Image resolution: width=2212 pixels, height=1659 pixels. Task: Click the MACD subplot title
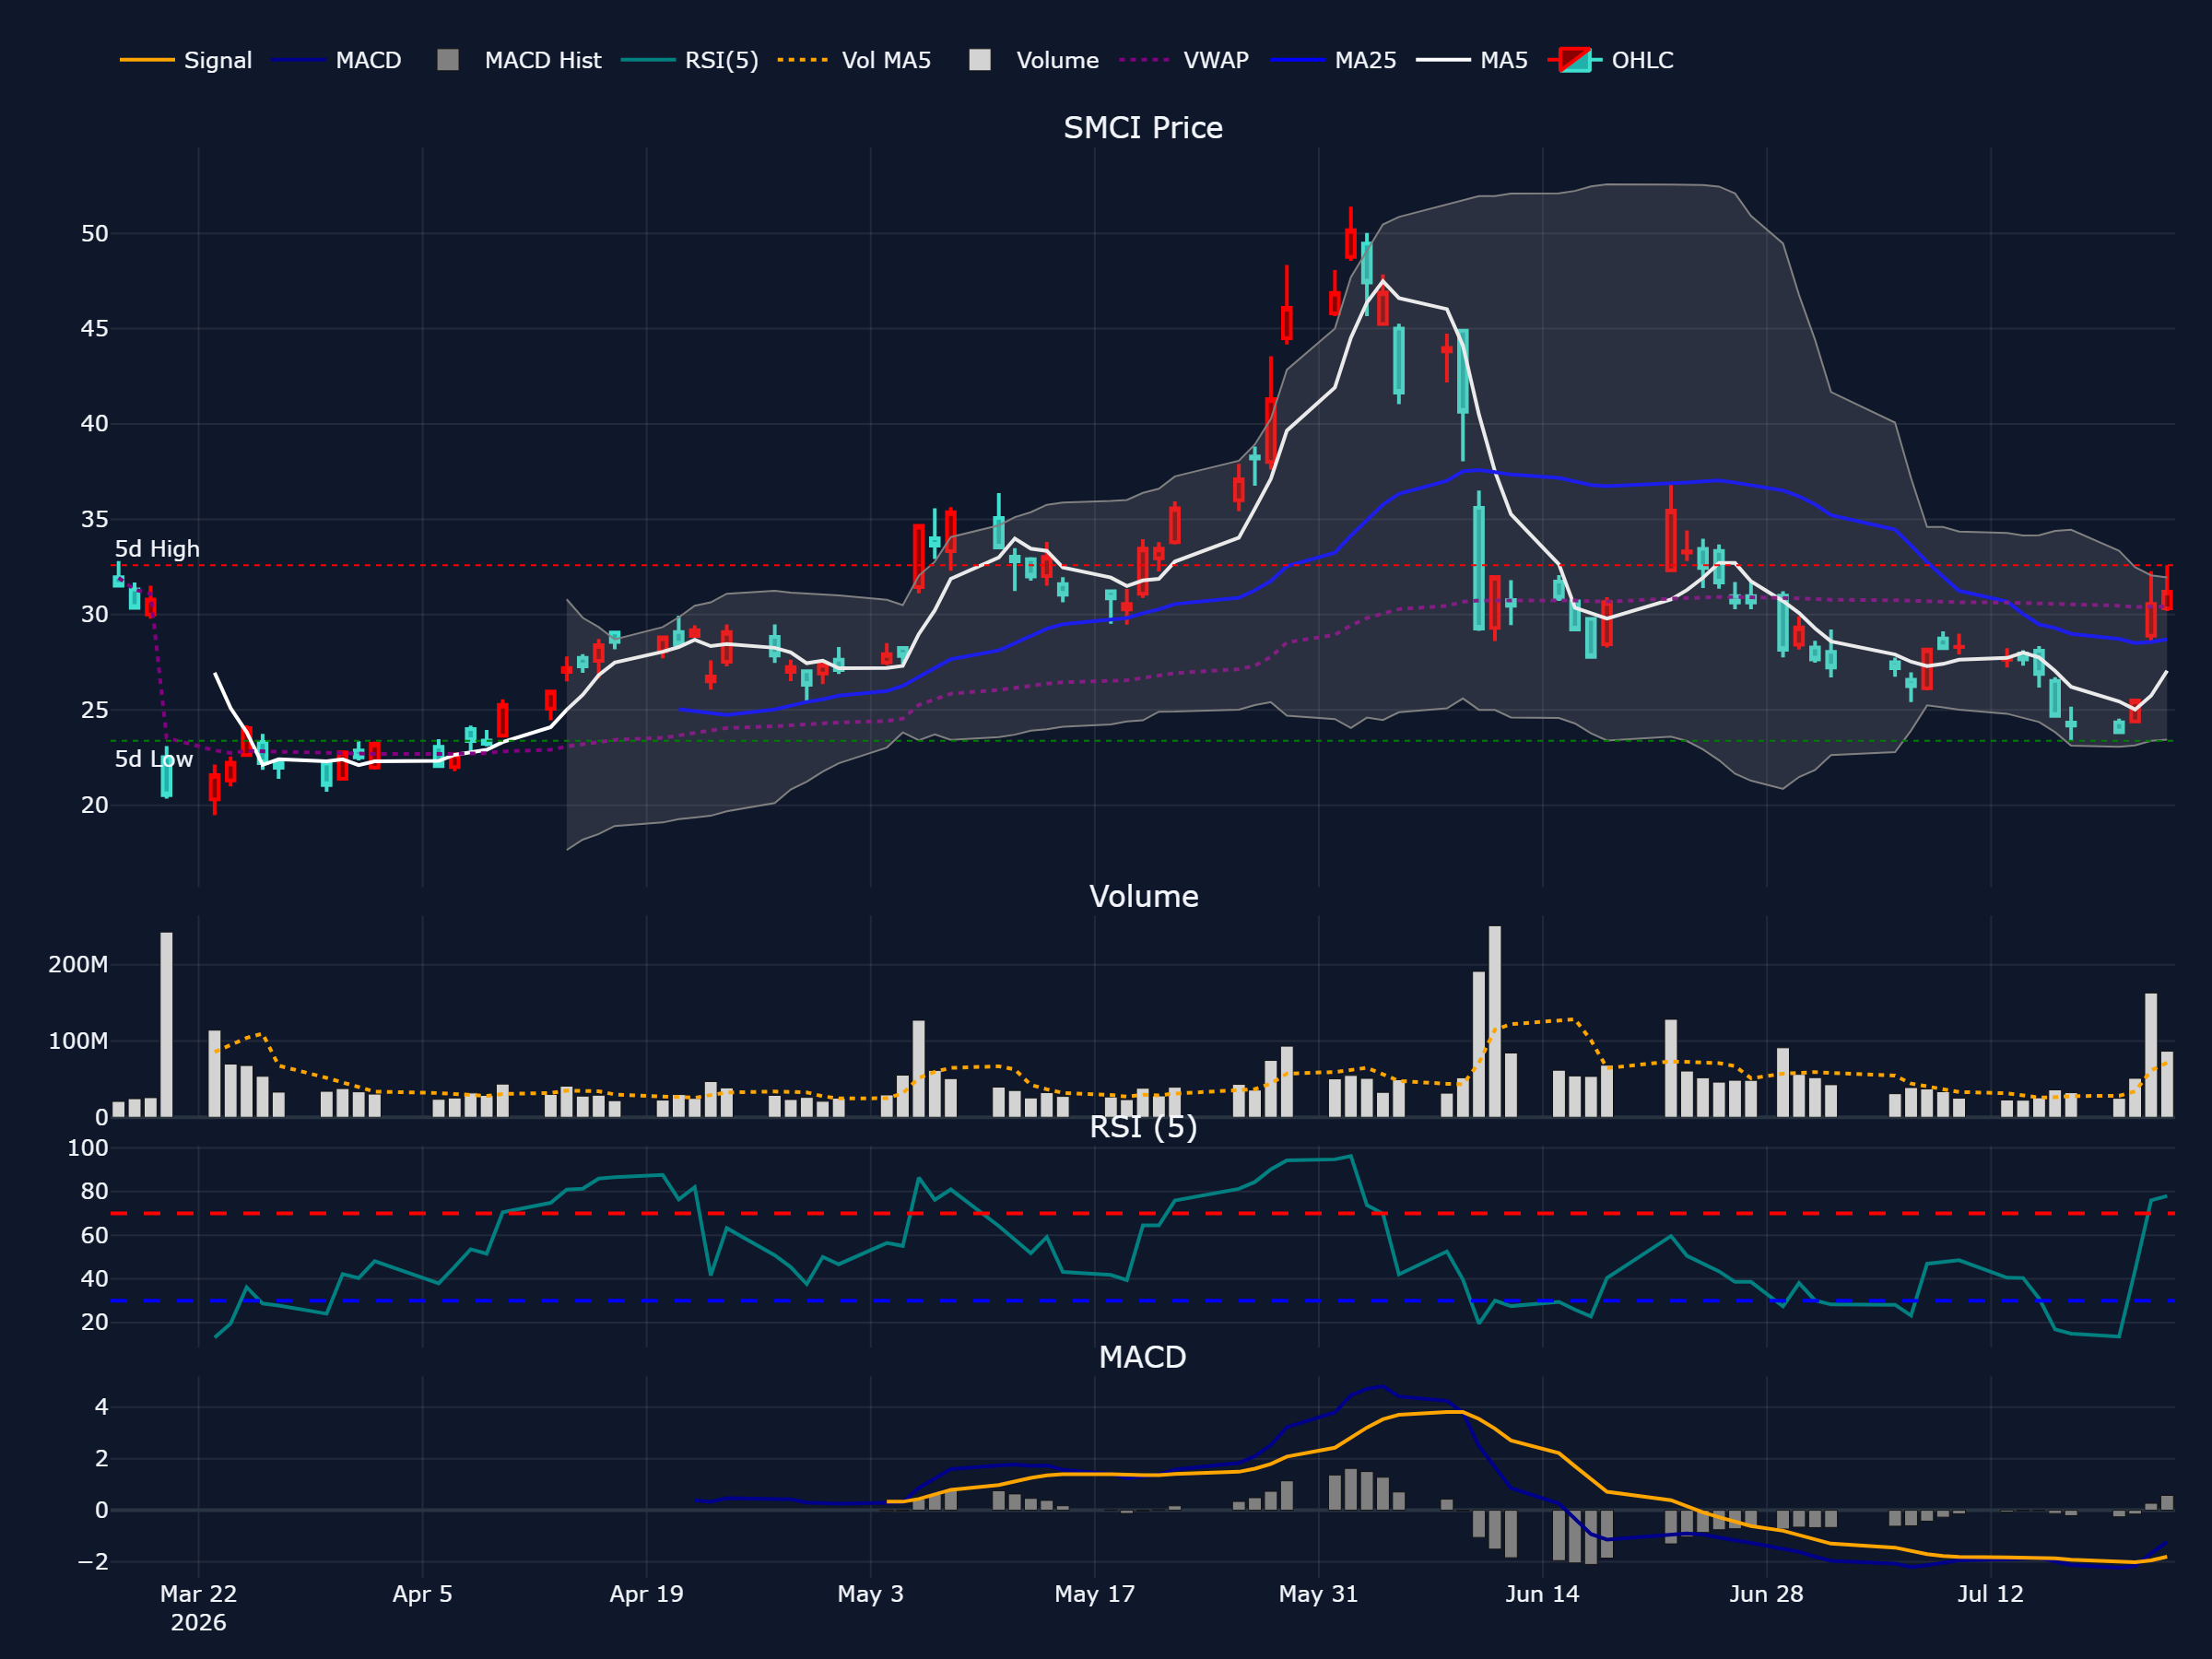click(x=1142, y=1357)
